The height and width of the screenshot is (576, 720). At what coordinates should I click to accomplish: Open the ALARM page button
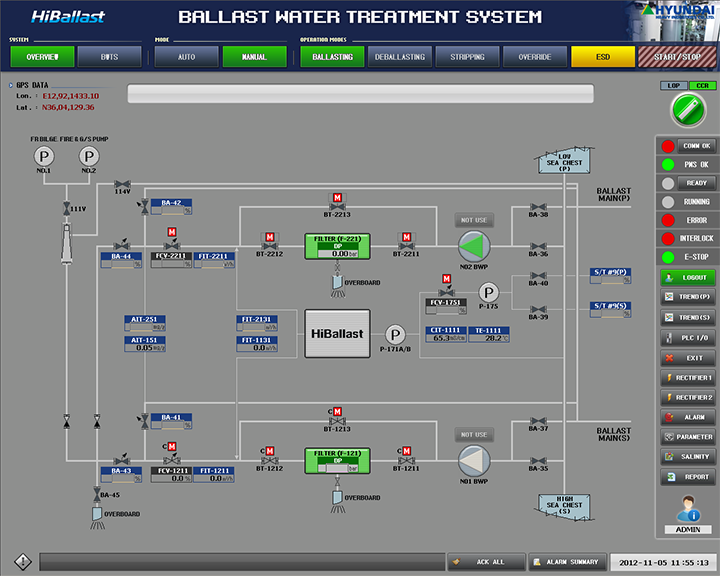[688, 418]
